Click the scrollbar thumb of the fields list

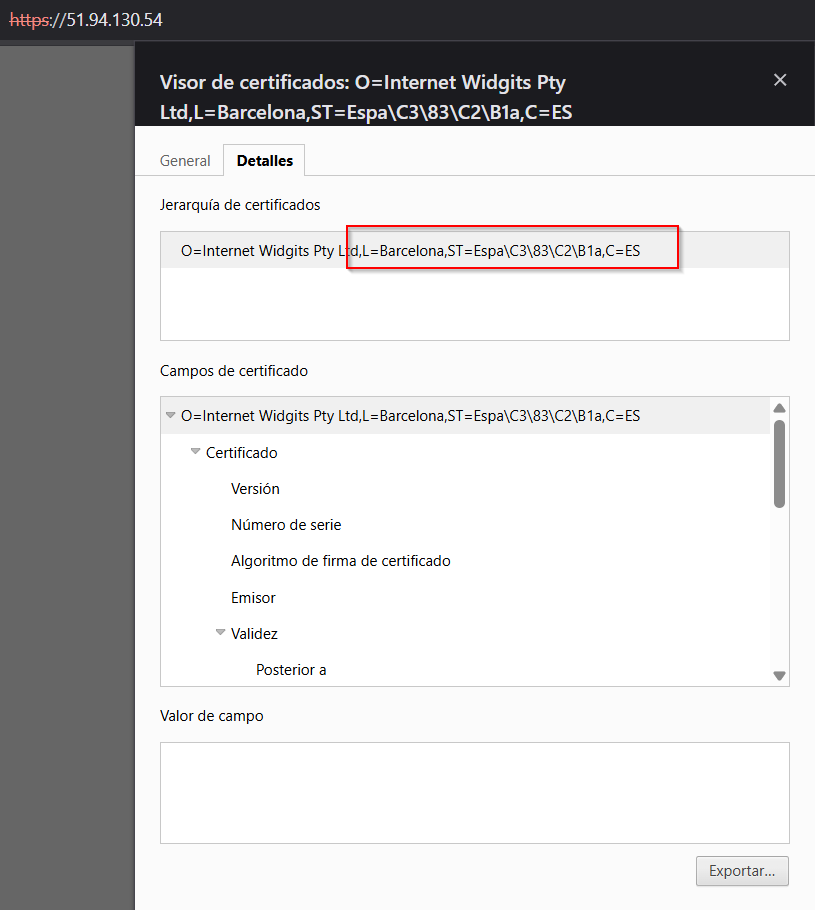(x=780, y=460)
